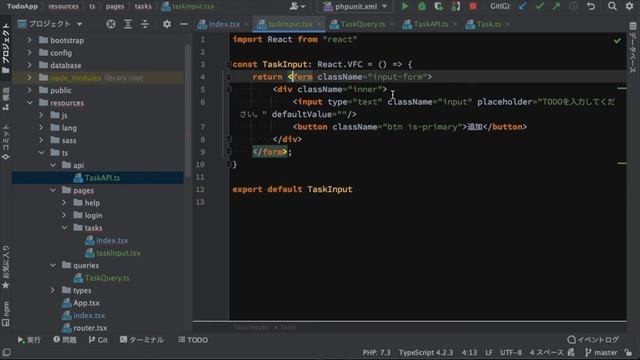The height and width of the screenshot is (360, 640).
Task: Open the イベントログ event log
Action: [x=593, y=340]
